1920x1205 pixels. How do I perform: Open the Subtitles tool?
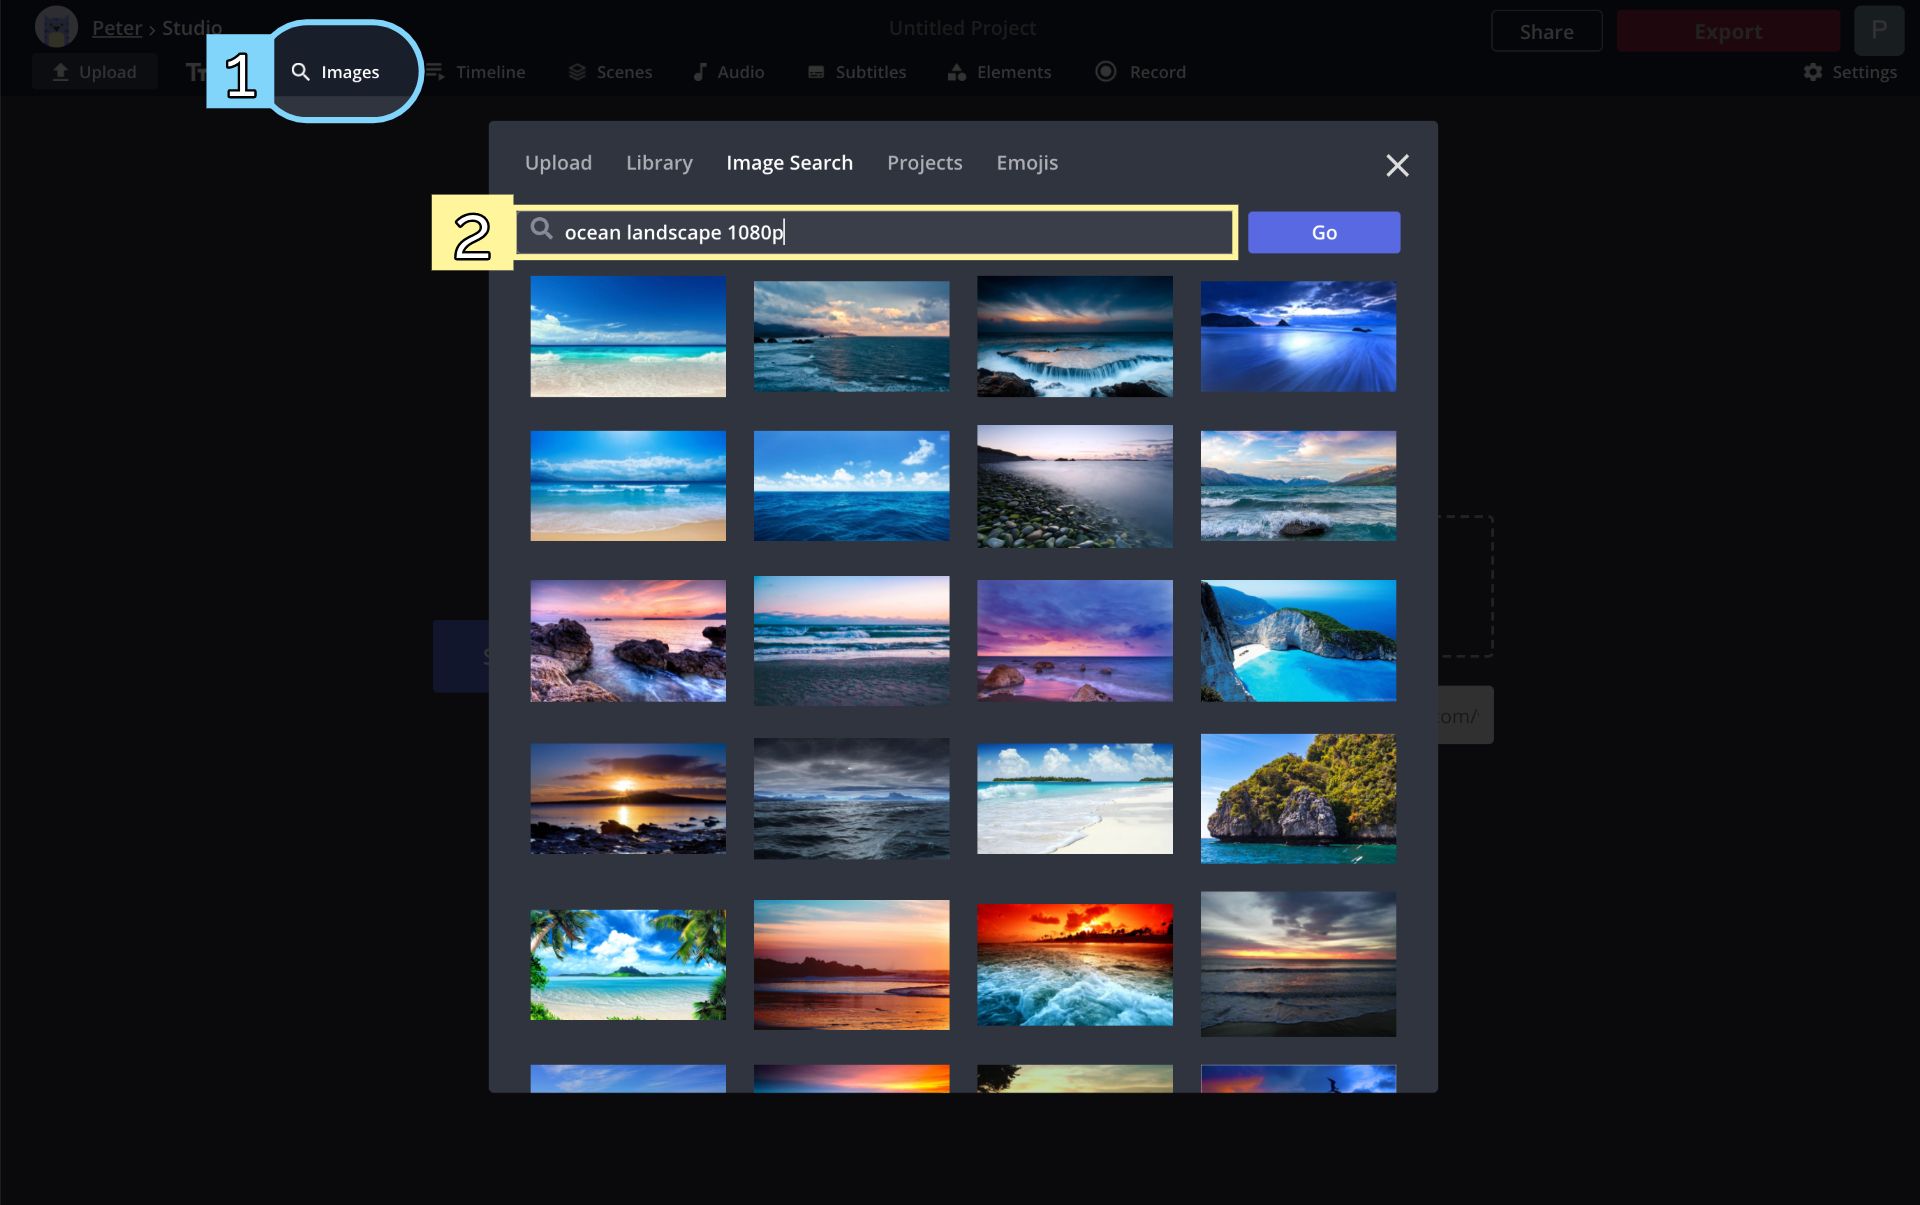point(857,72)
